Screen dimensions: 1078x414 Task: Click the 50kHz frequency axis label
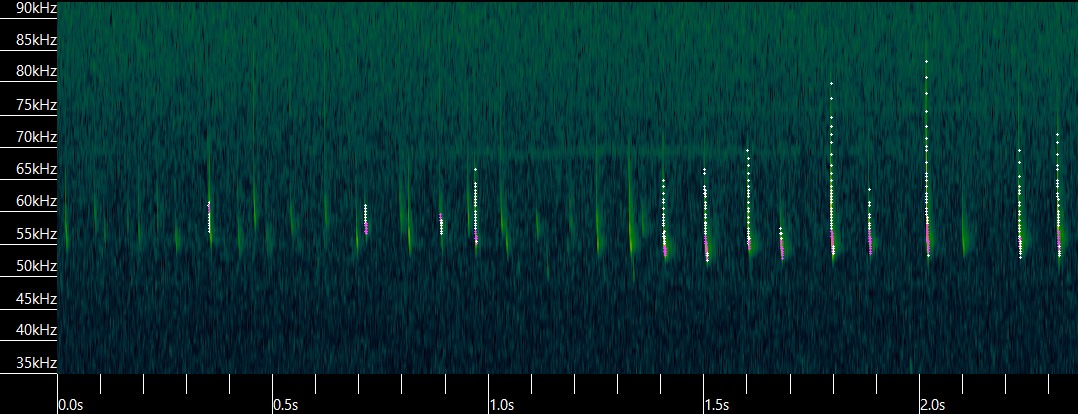click(x=28, y=266)
